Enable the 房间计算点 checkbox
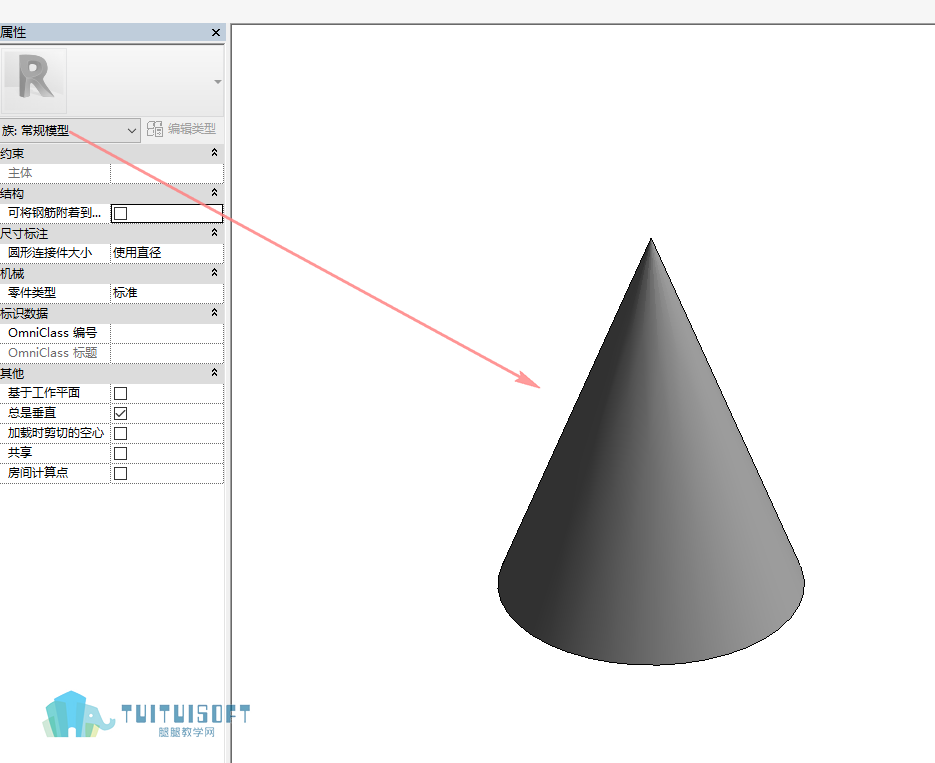The image size is (935, 763). [x=120, y=473]
